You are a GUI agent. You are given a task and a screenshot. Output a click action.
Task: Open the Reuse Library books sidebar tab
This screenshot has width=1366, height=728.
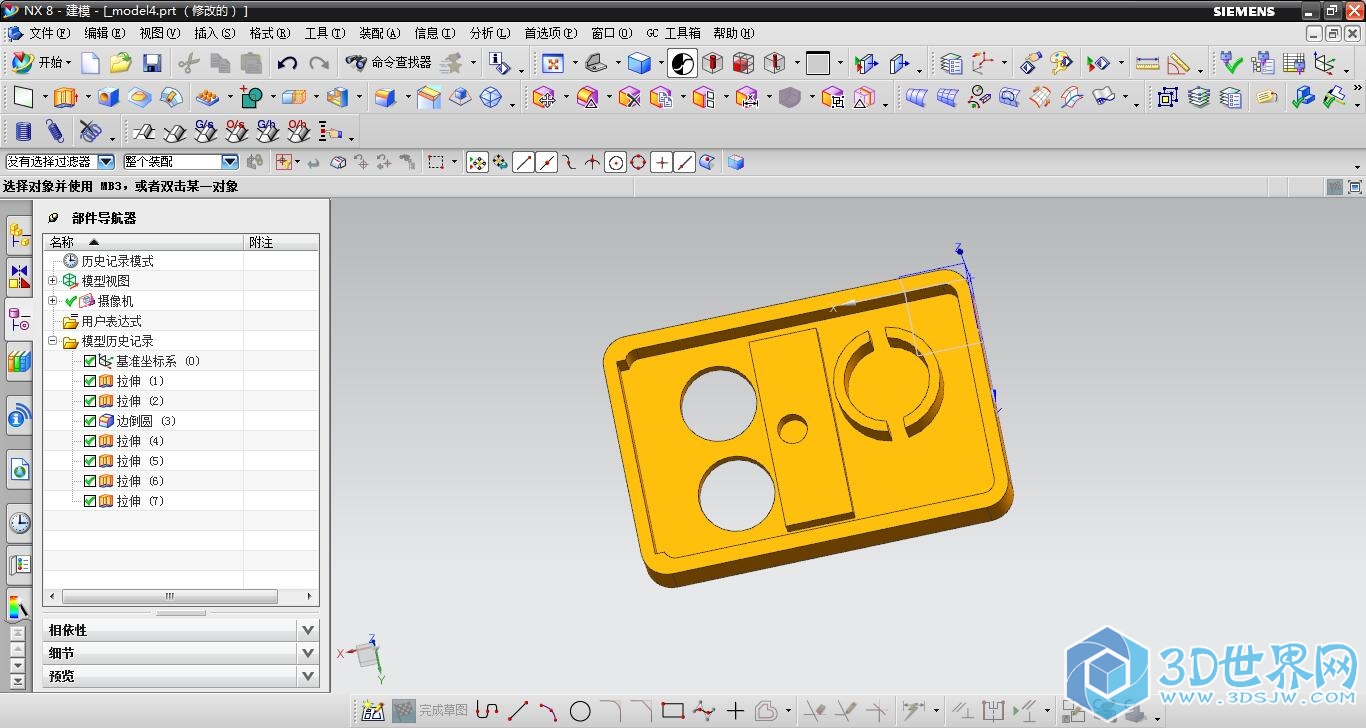click(x=19, y=362)
